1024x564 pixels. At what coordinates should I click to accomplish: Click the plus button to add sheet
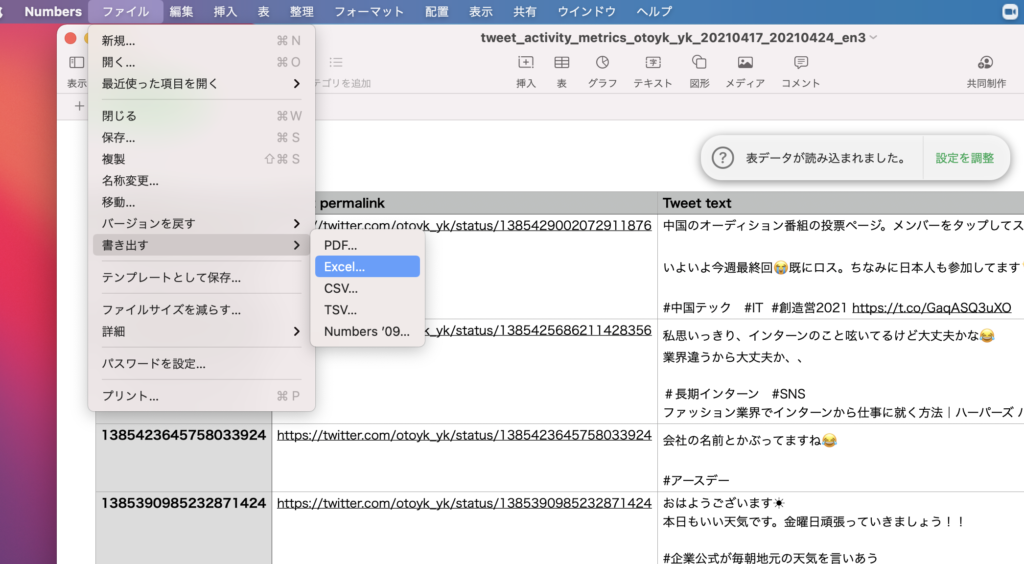[x=79, y=106]
